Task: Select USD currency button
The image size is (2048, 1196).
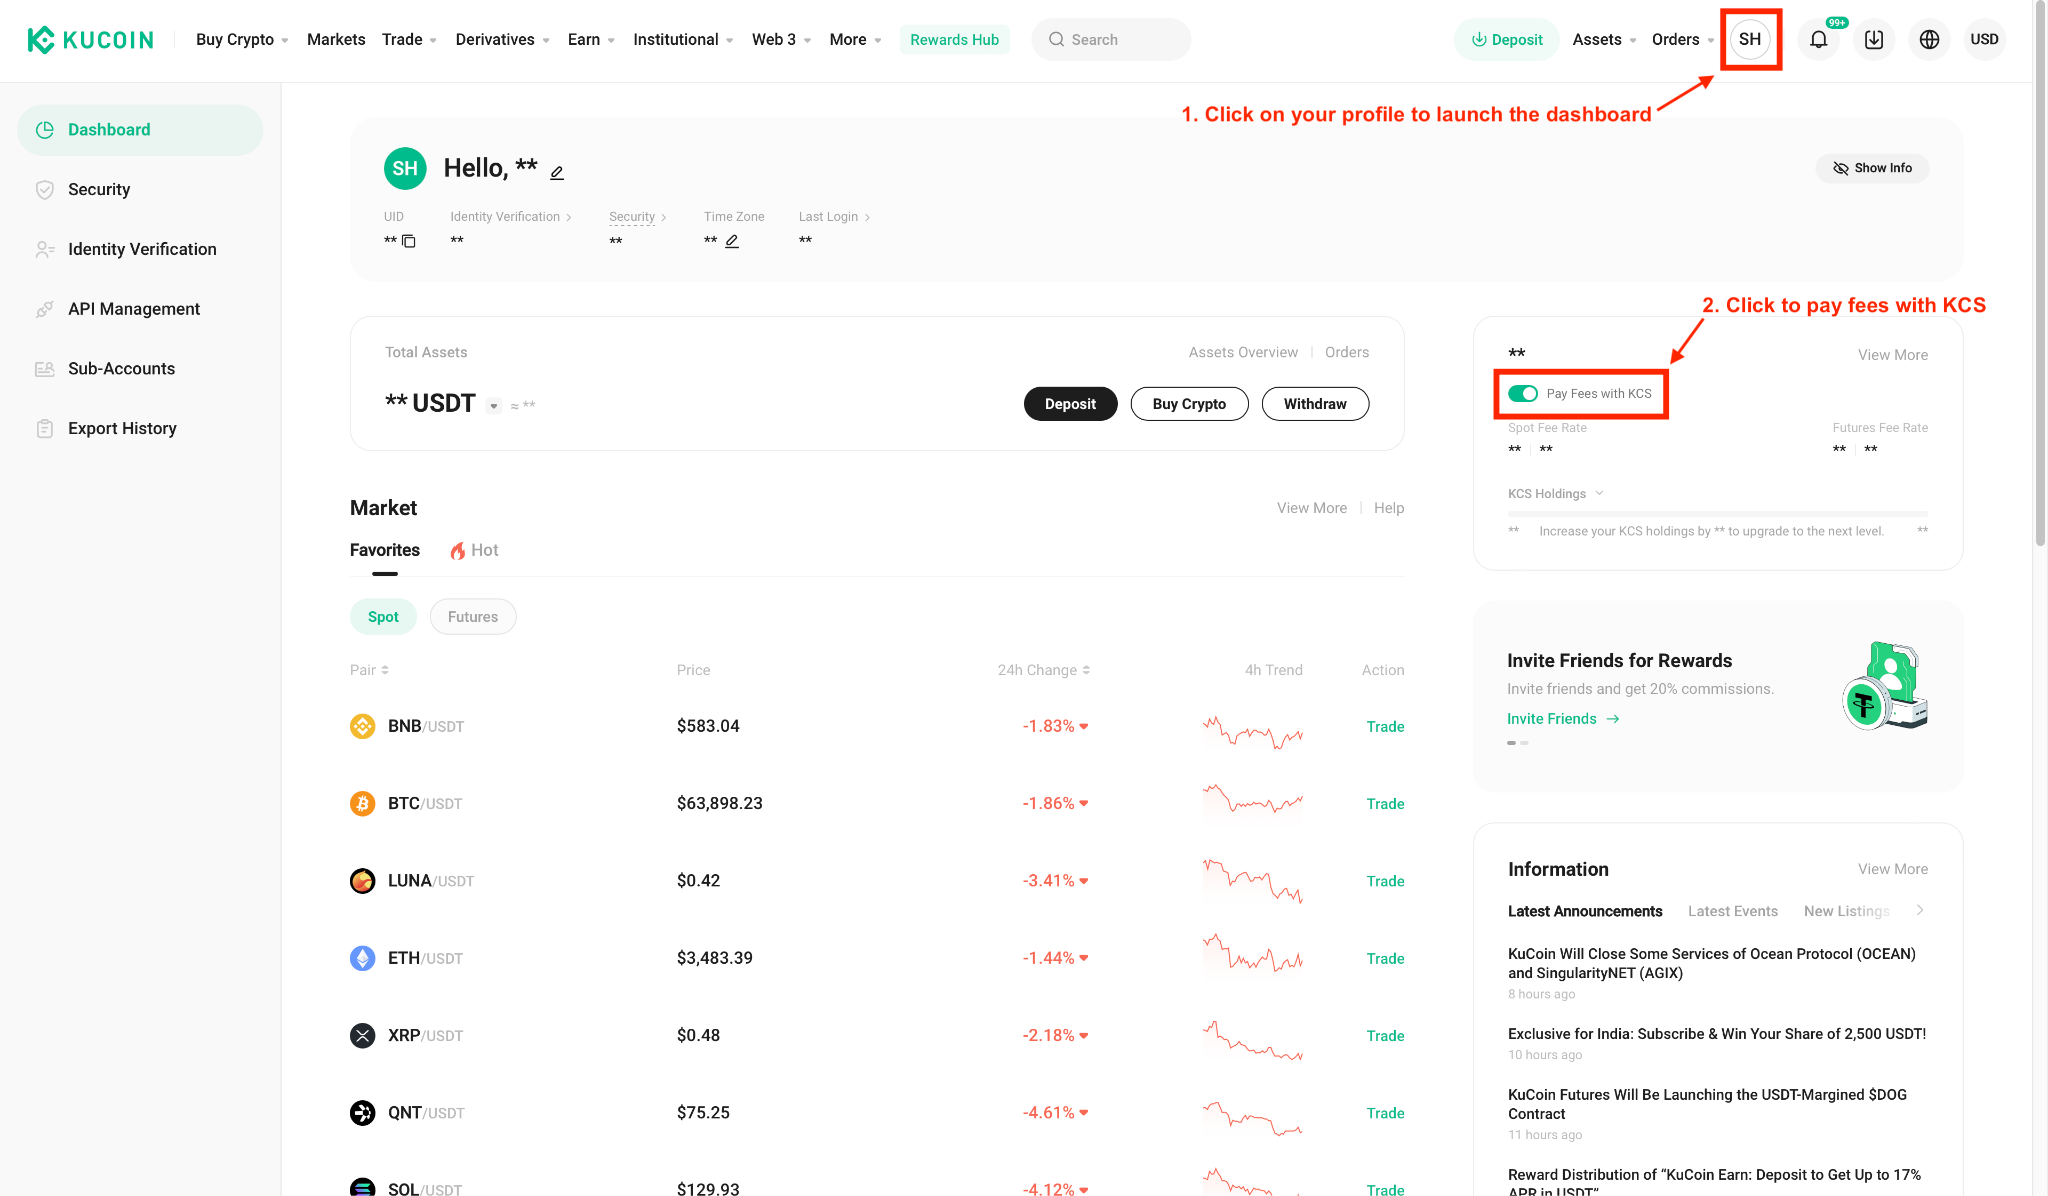Action: click(1984, 40)
